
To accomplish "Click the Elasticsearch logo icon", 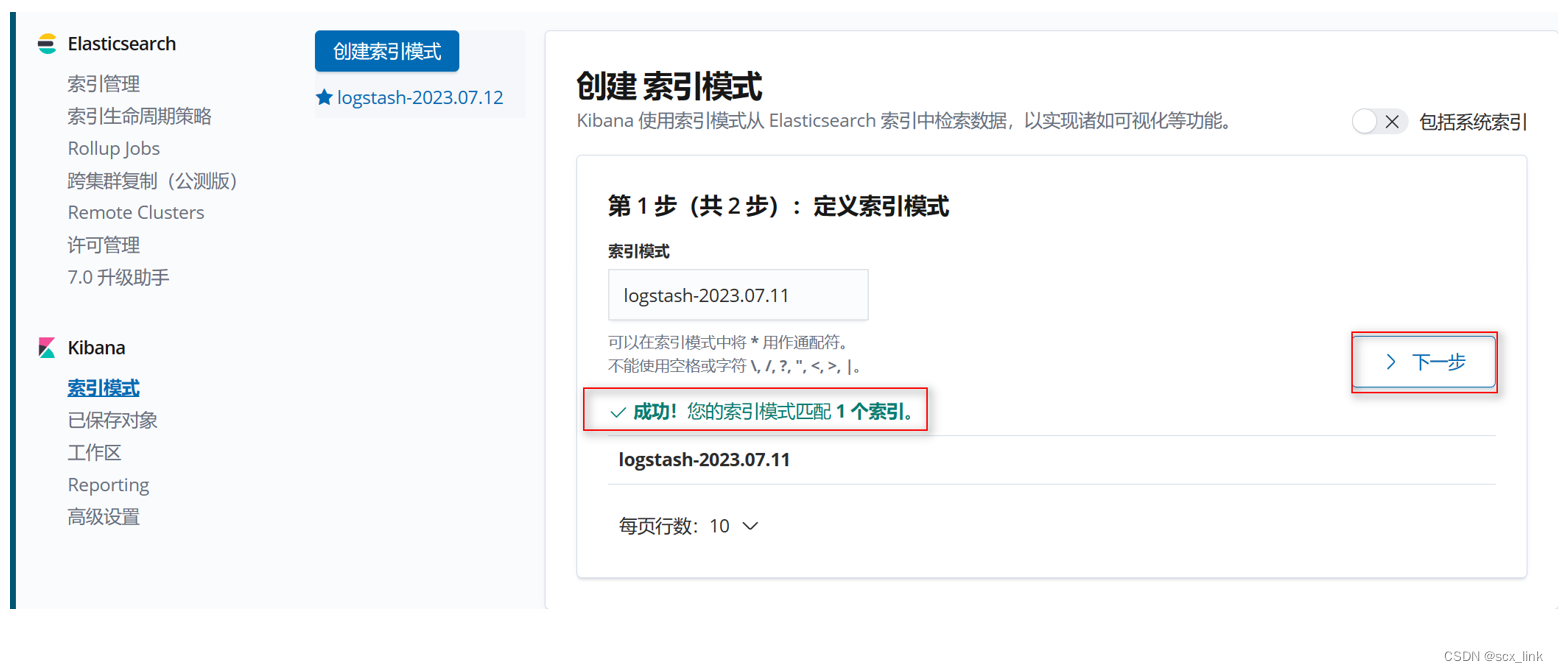I will (x=46, y=44).
